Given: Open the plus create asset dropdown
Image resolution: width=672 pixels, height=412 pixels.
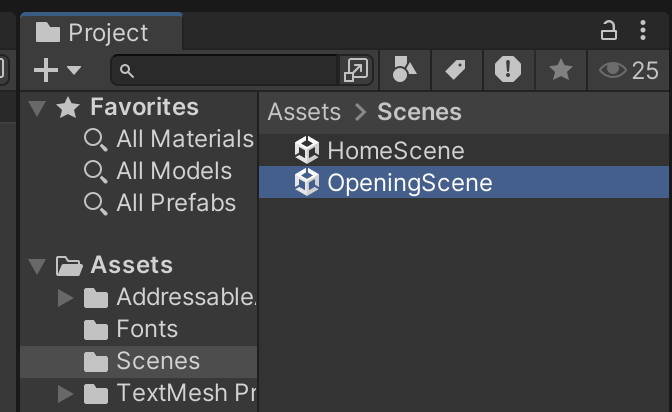Looking at the screenshot, I should [x=57, y=70].
